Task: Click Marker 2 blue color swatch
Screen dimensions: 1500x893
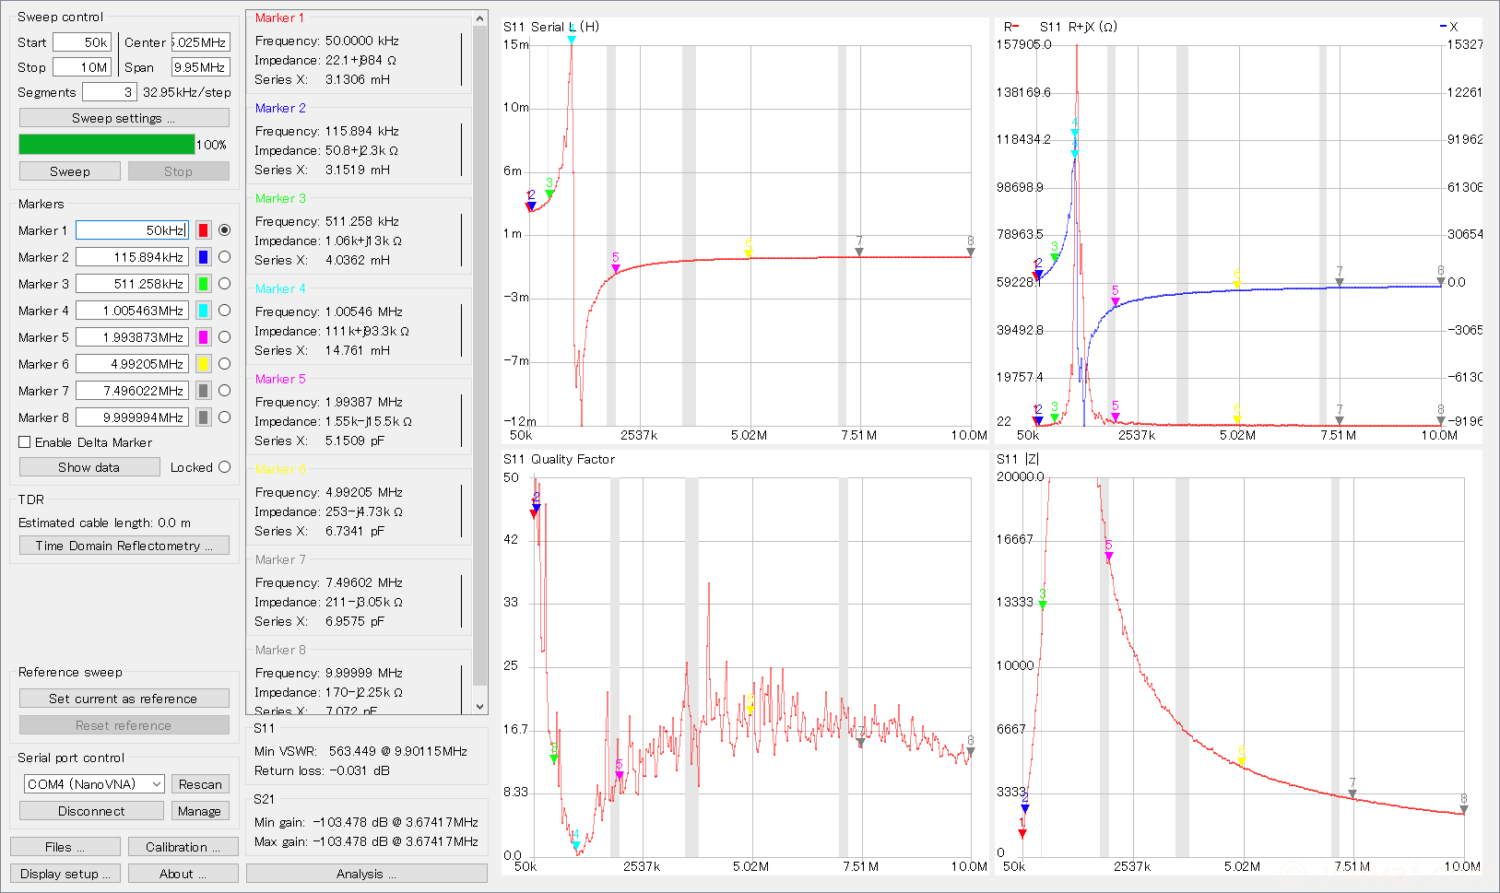Action: click(203, 257)
